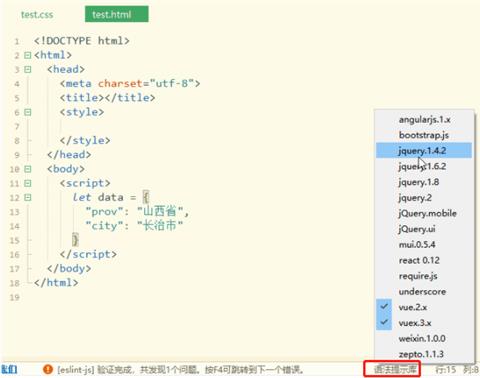Image resolution: width=480 pixels, height=378 pixels.
Task: Enable require.js syntax hints
Action: pyautogui.click(x=424, y=276)
